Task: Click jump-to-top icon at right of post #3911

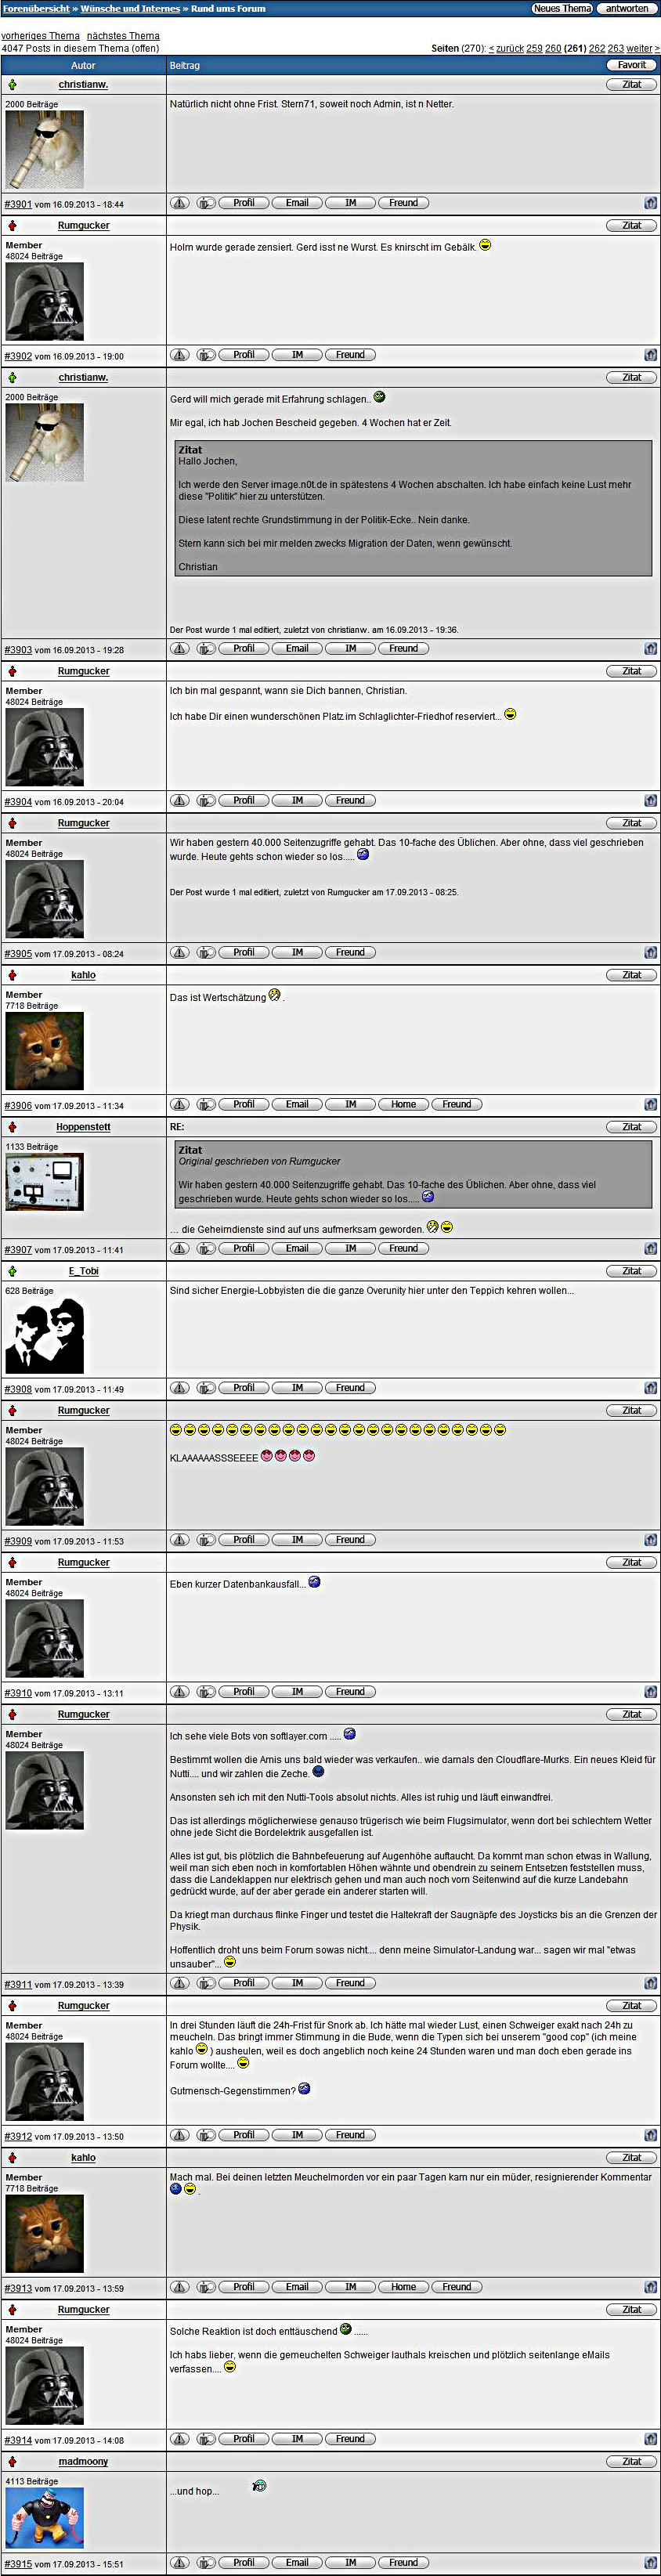Action: coord(650,1983)
